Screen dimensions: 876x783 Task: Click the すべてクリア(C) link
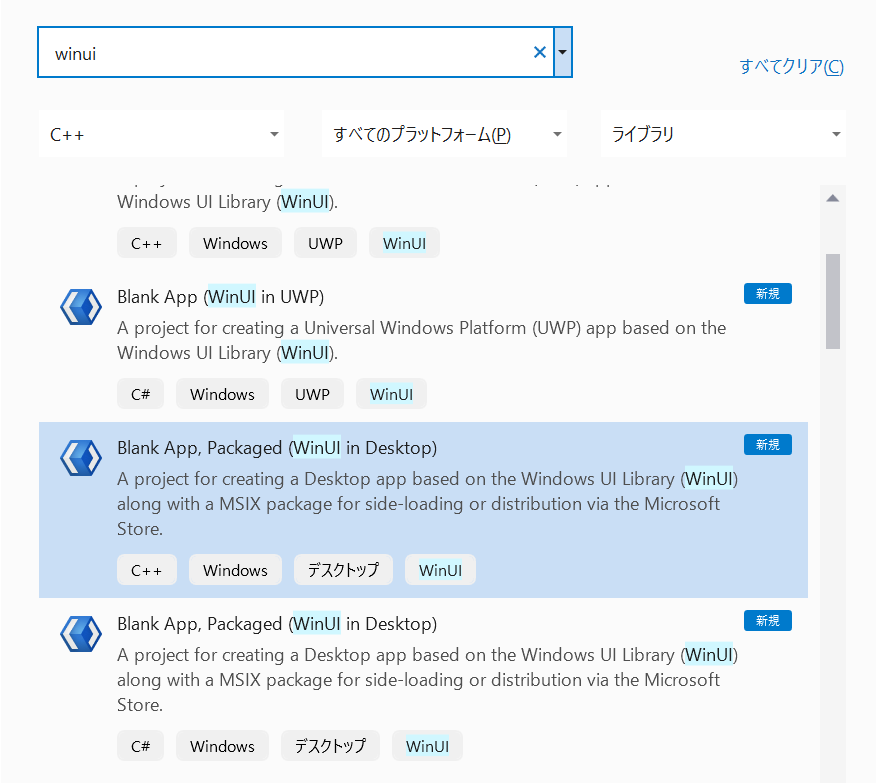(791, 66)
